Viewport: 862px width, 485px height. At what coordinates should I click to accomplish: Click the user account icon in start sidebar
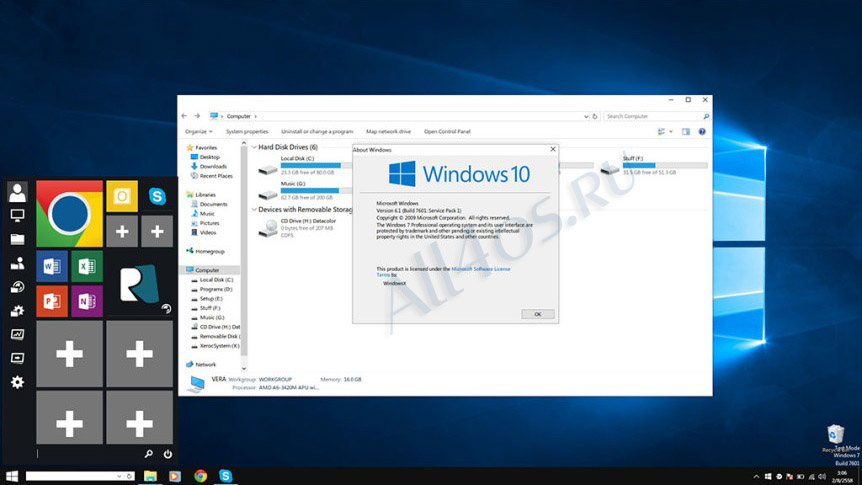coord(17,192)
